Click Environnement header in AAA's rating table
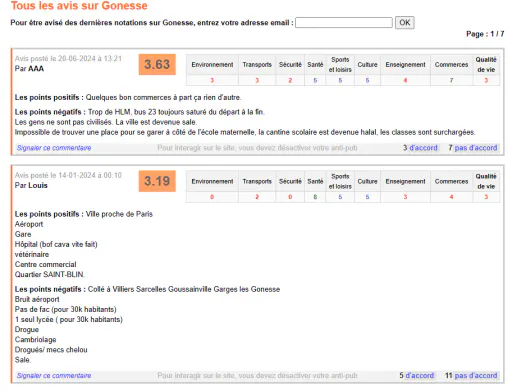This screenshot has width=512, height=391. pos(212,65)
